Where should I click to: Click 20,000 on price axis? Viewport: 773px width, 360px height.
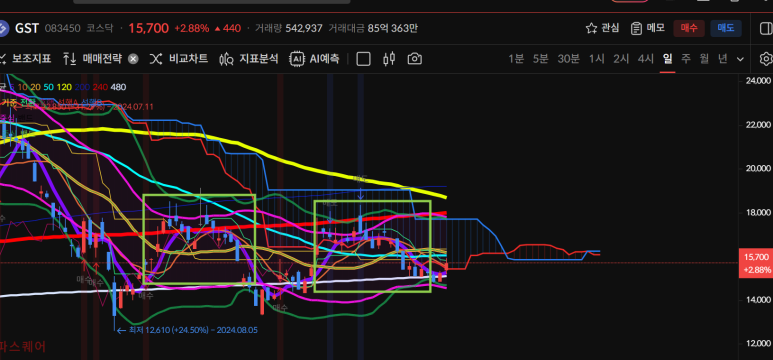click(x=758, y=168)
